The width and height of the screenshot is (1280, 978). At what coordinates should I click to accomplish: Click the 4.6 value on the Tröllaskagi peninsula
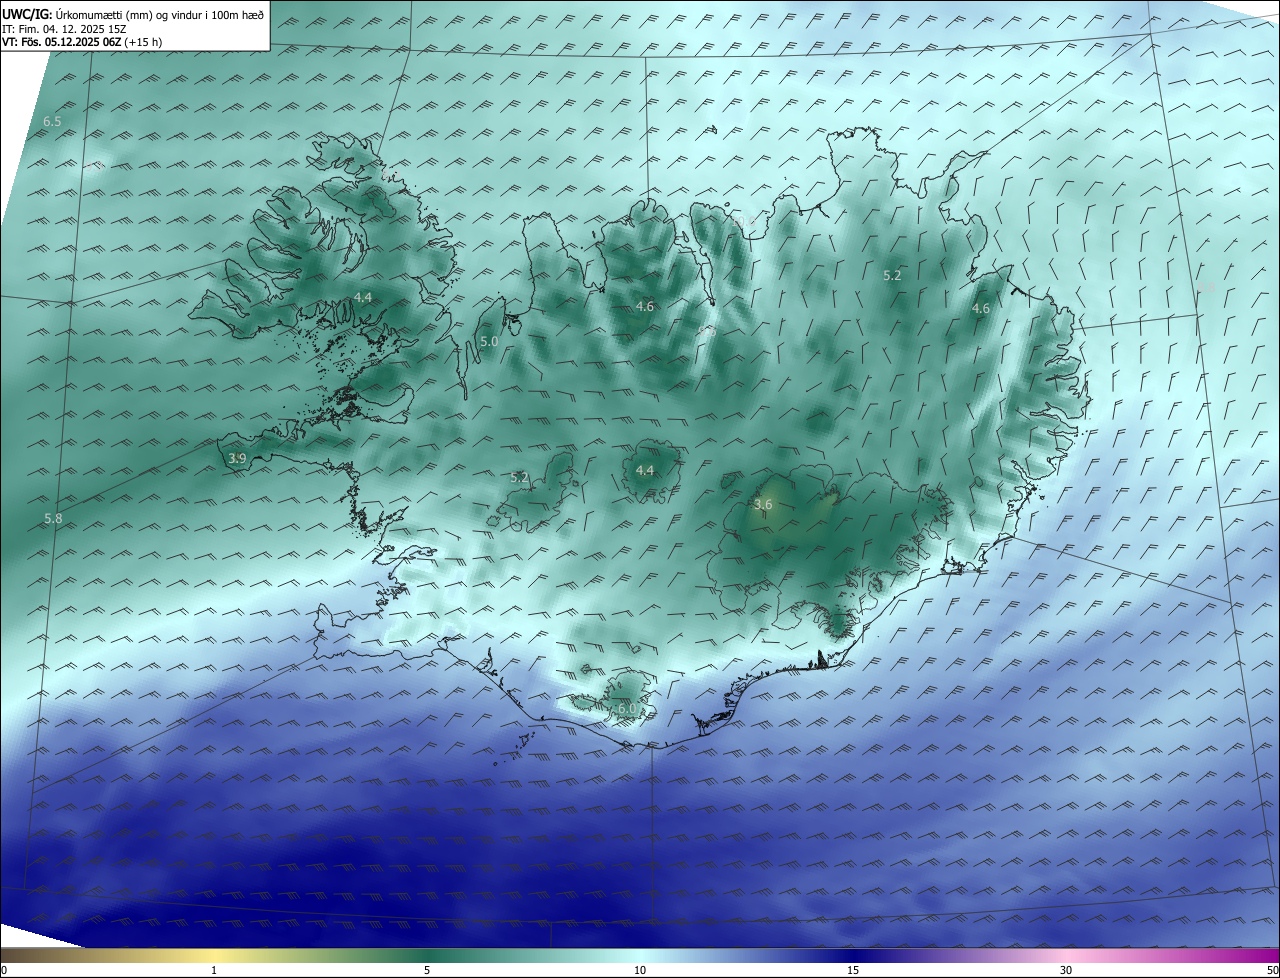point(645,306)
